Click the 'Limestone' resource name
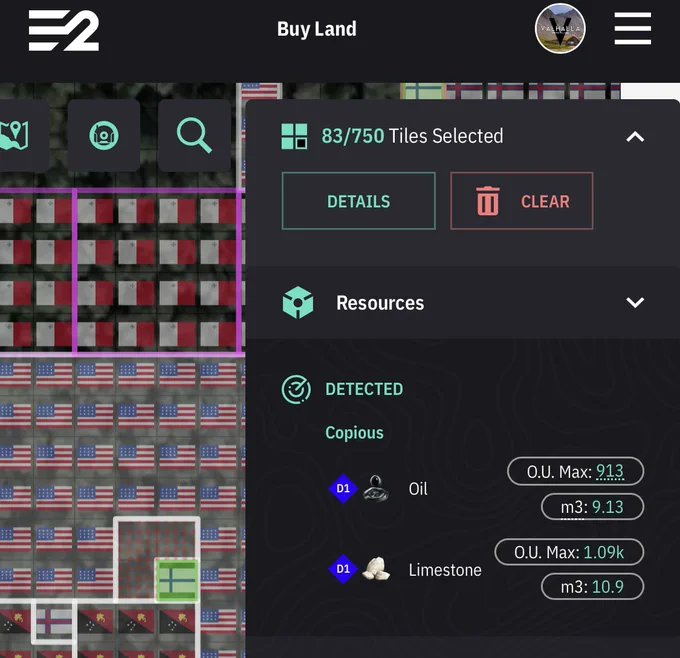The height and width of the screenshot is (658, 680). click(x=445, y=570)
